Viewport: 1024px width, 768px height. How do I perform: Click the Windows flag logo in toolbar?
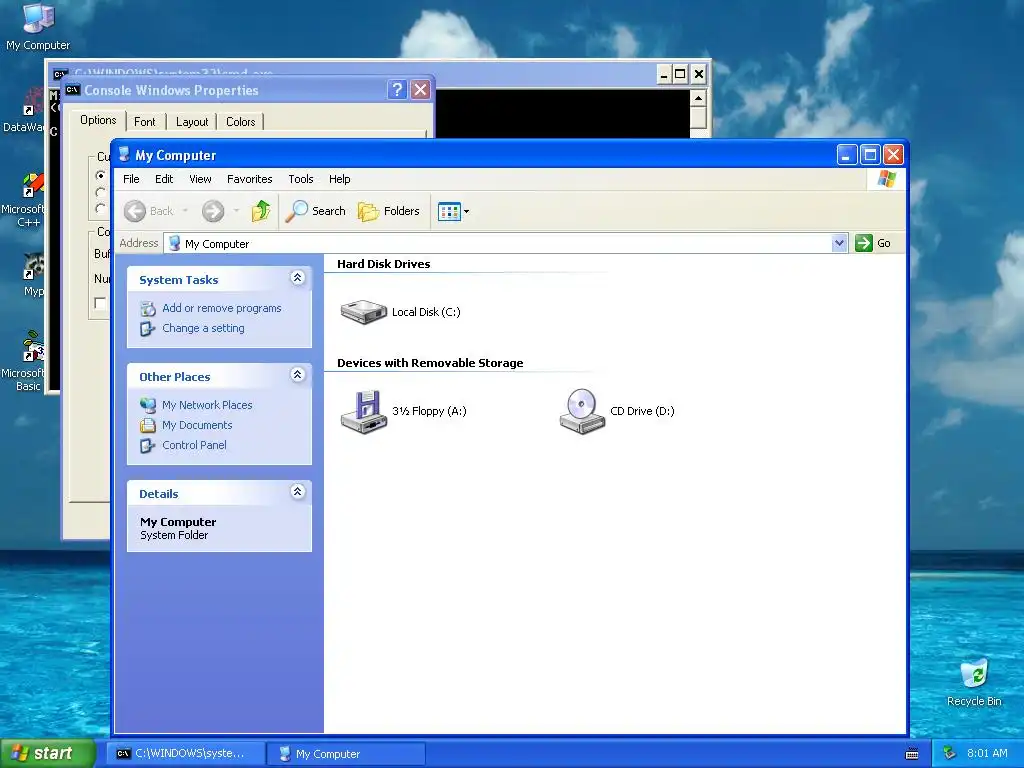[x=886, y=179]
